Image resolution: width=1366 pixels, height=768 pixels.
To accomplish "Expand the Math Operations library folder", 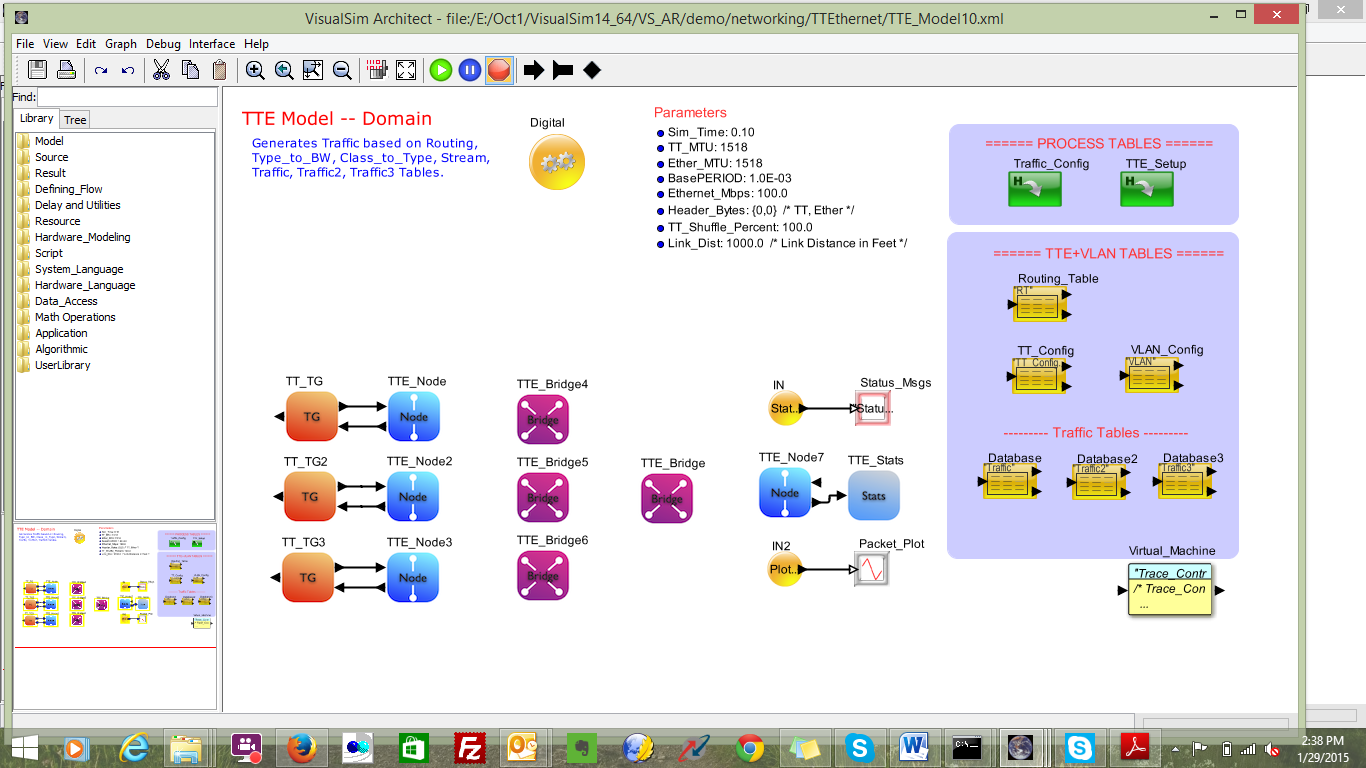I will tap(75, 317).
